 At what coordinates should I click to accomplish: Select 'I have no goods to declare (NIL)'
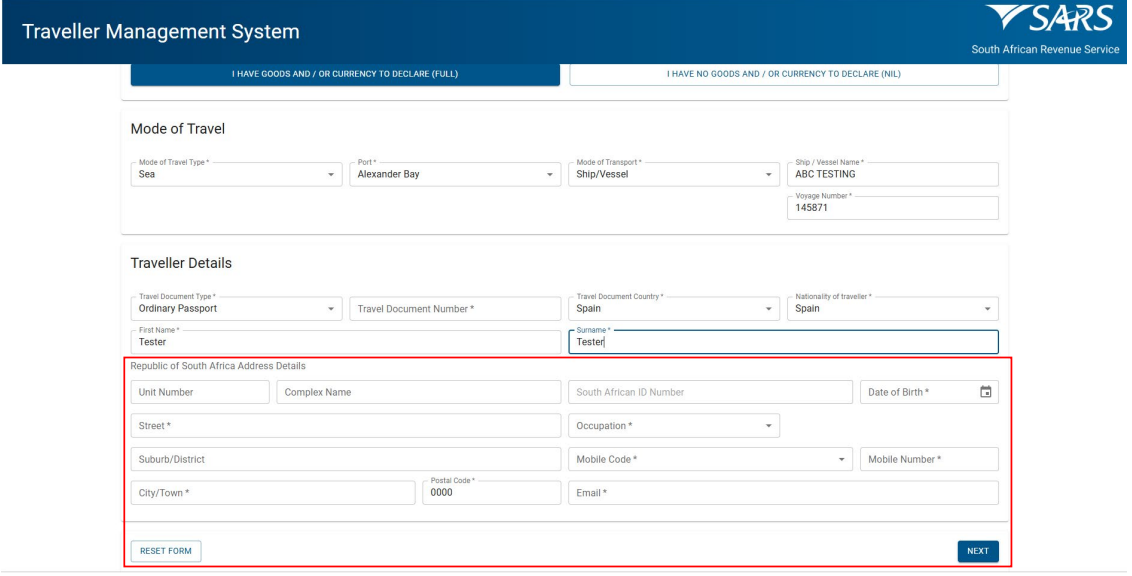[783, 72]
